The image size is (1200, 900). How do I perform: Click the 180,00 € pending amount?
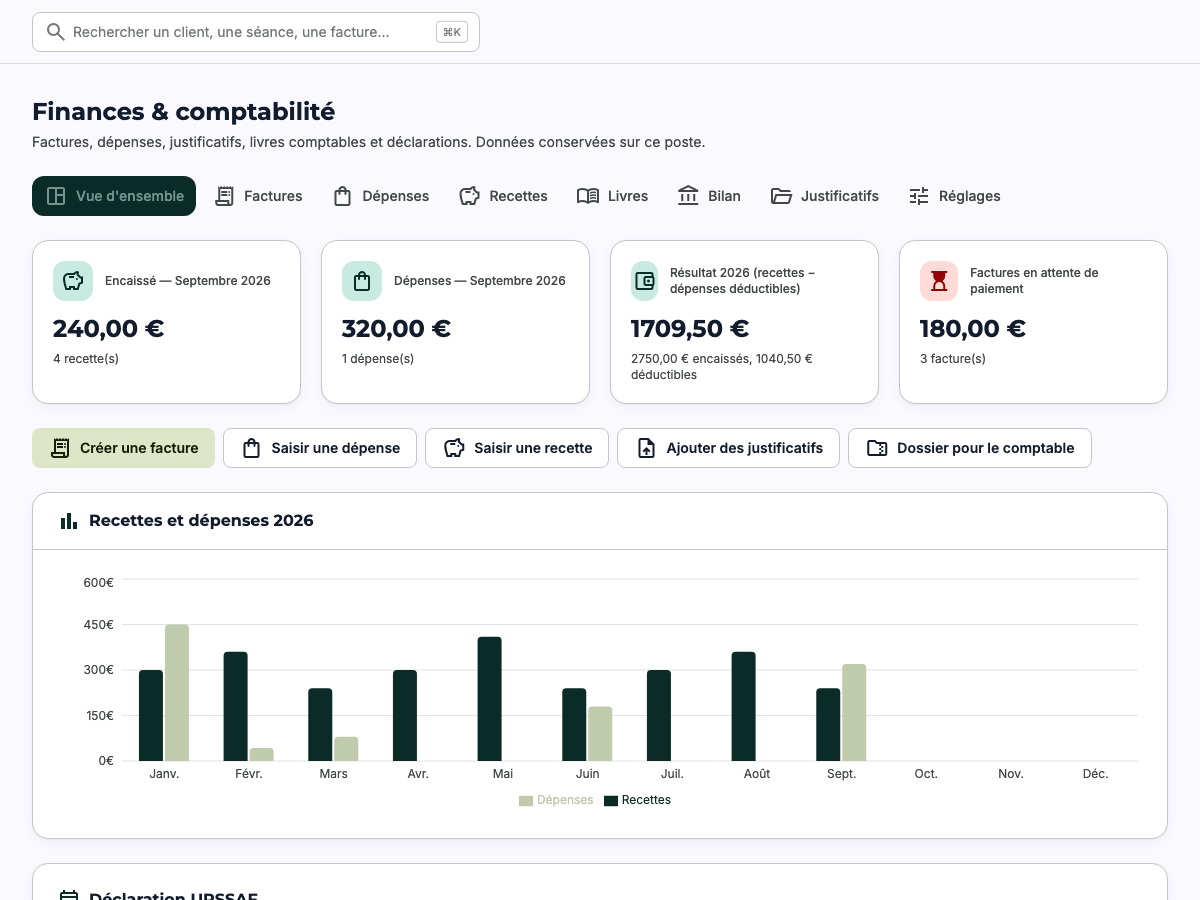[973, 328]
